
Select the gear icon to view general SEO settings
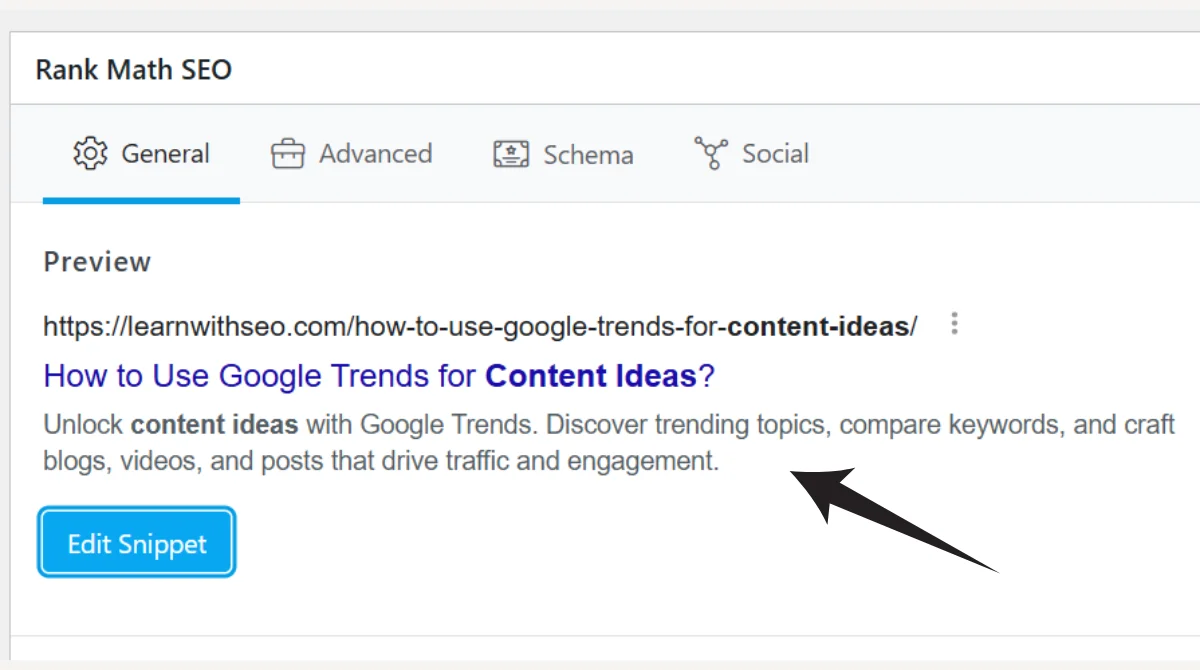click(x=90, y=153)
